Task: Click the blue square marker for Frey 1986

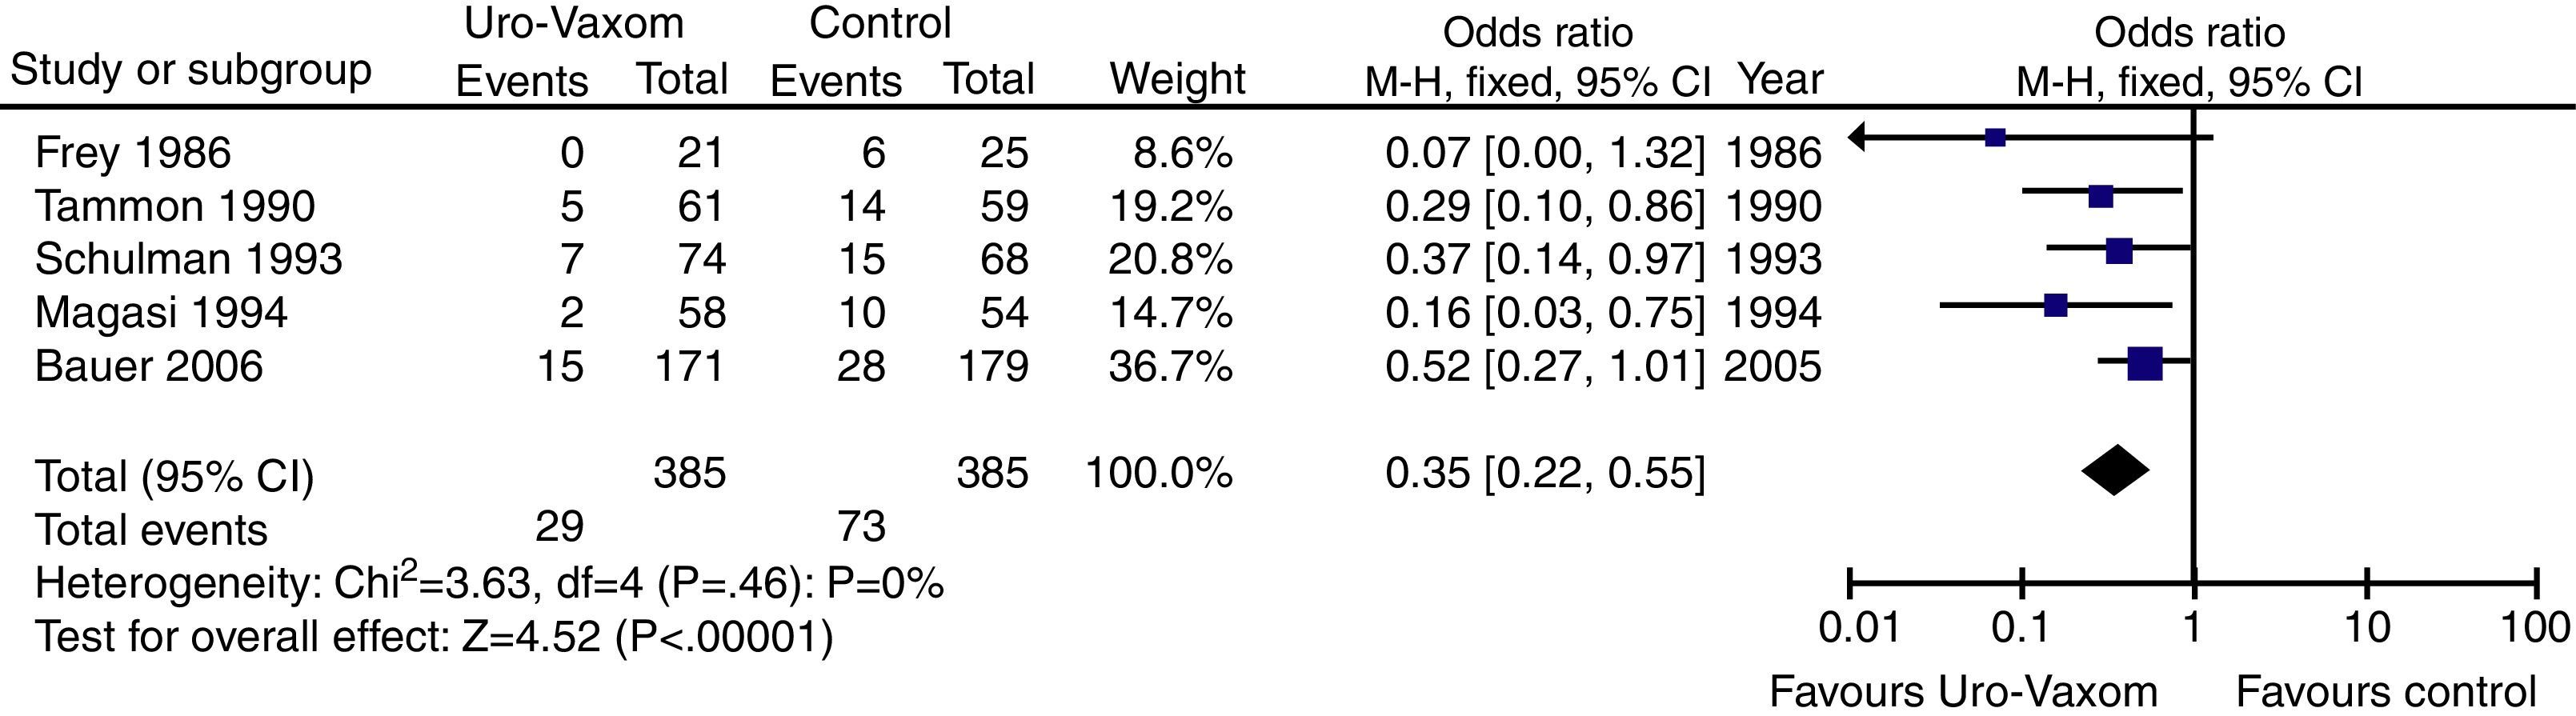Action: tap(1995, 138)
